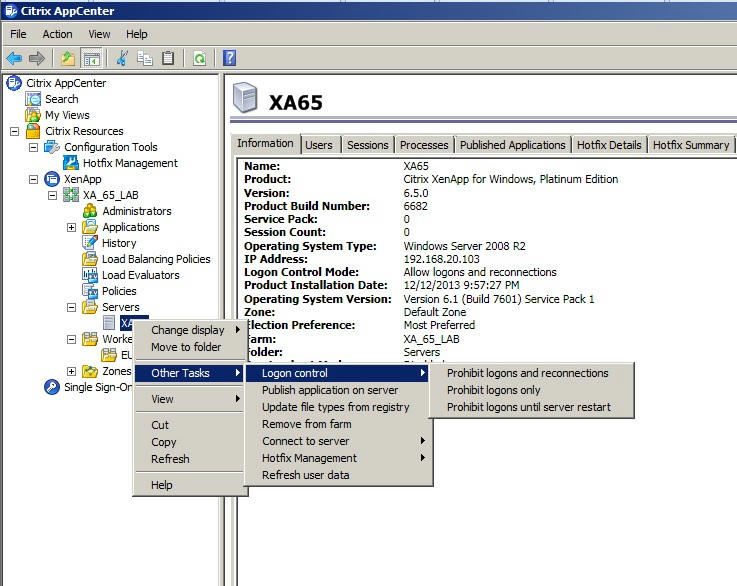Image resolution: width=737 pixels, height=586 pixels.
Task: Switch to the Users tab
Action: 319,145
